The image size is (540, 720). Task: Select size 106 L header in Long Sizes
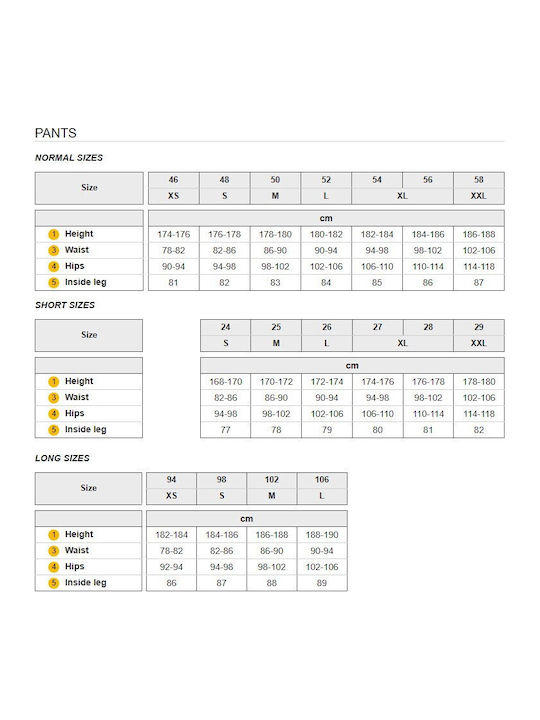pos(322,488)
